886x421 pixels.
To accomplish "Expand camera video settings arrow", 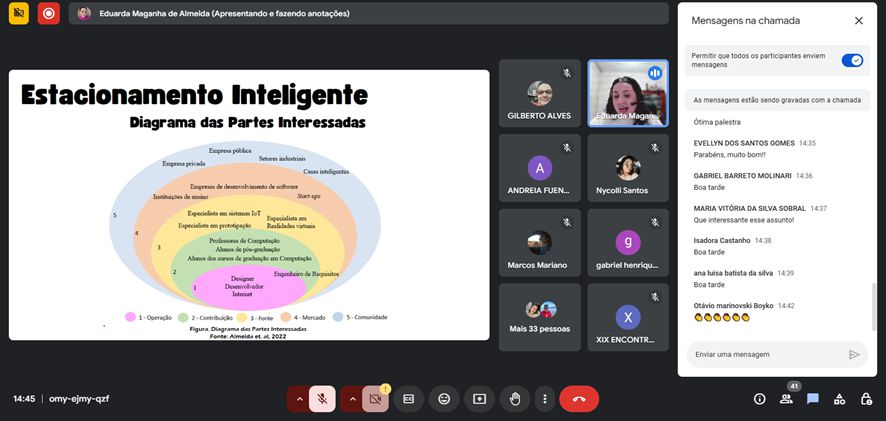I will 350,398.
